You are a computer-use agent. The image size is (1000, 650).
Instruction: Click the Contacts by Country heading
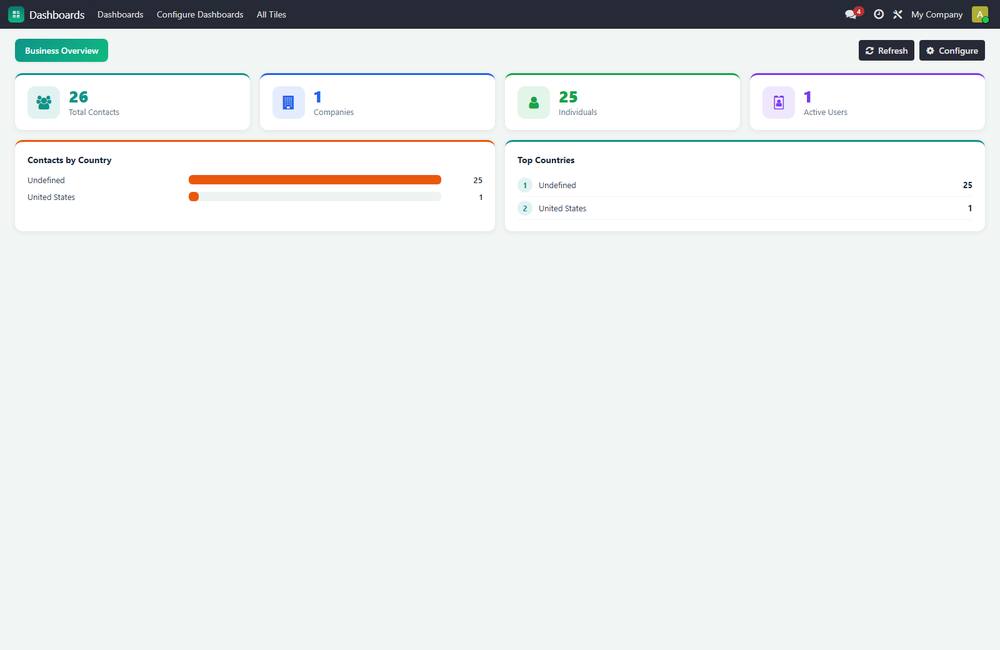70,160
